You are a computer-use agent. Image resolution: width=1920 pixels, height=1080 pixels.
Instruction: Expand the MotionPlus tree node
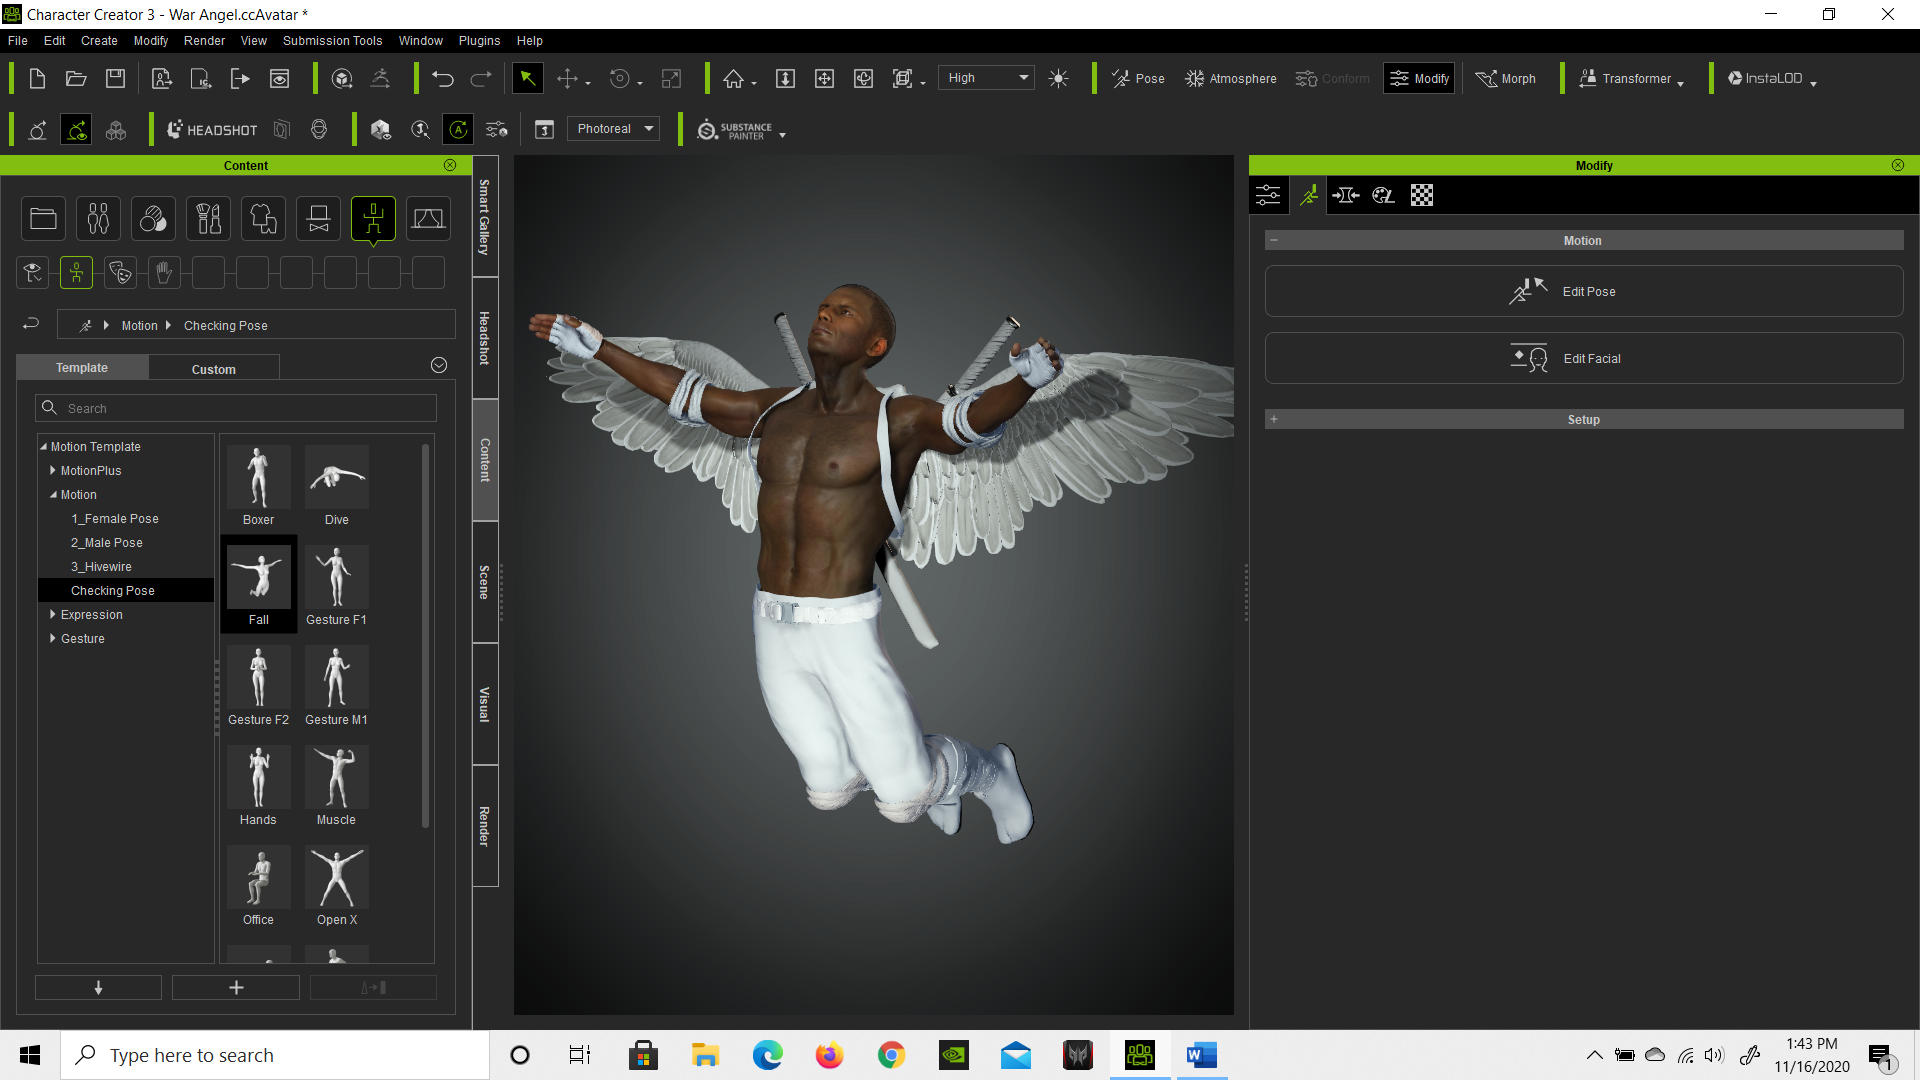[x=52, y=470]
